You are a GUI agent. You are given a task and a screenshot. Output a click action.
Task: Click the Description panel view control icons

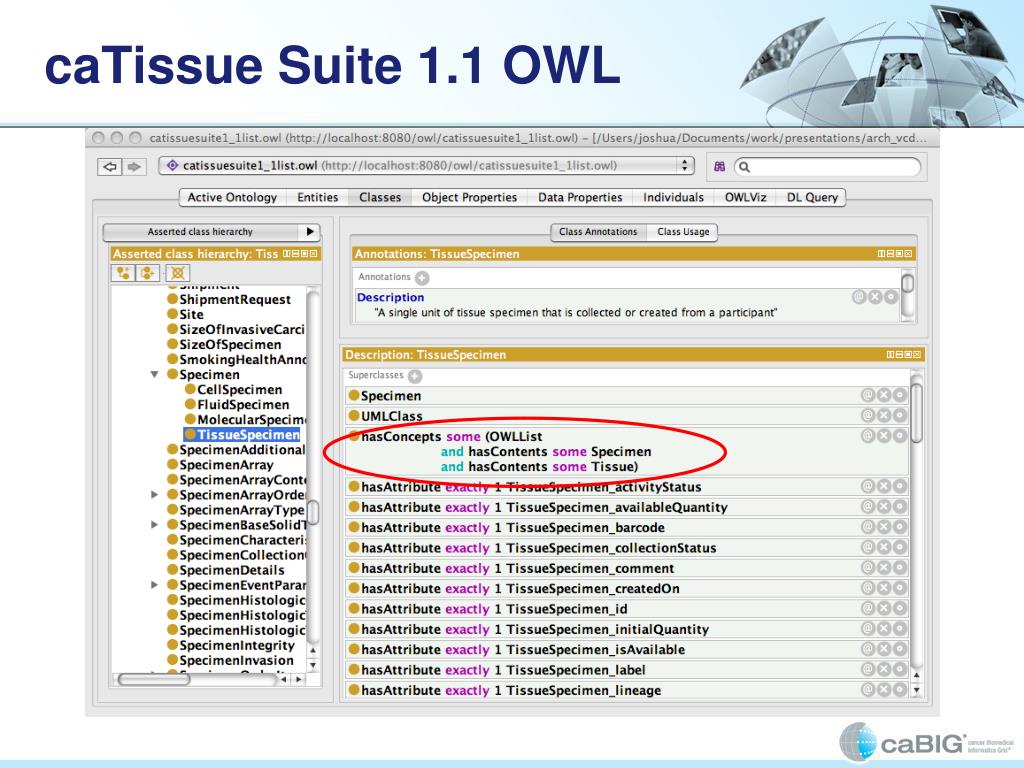[x=904, y=355]
